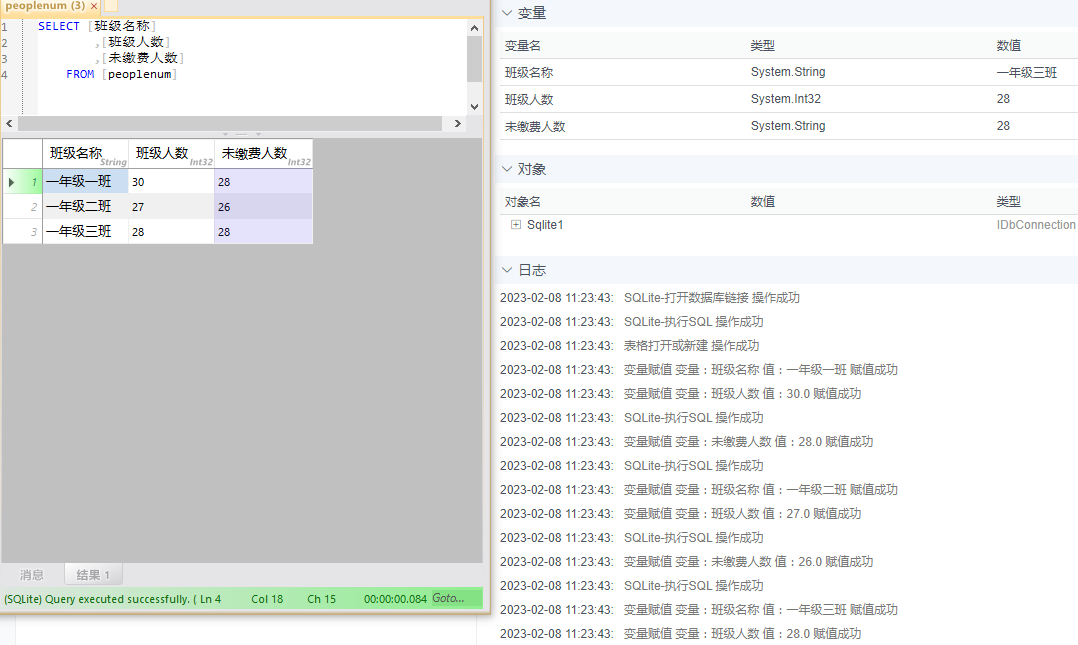Collapse the 日志 section

[x=507, y=270]
